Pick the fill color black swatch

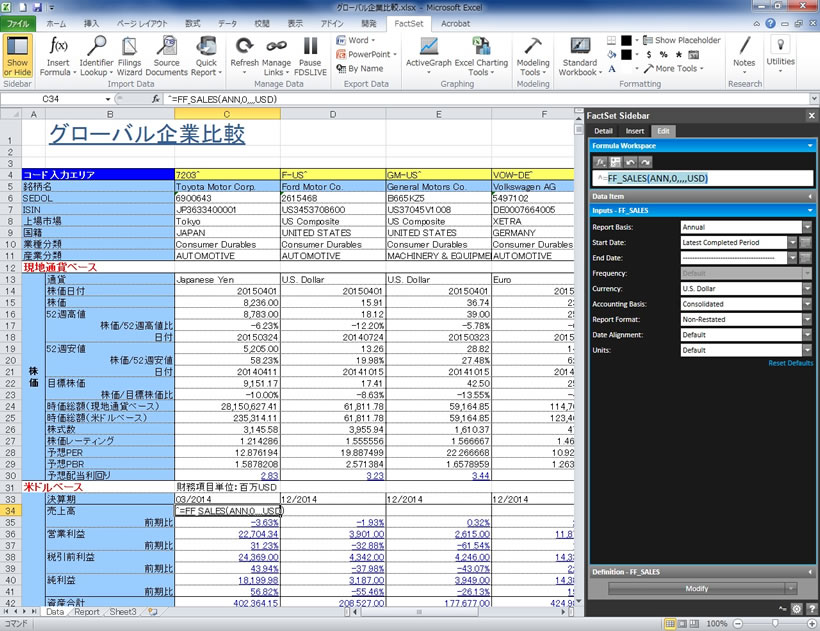(626, 54)
